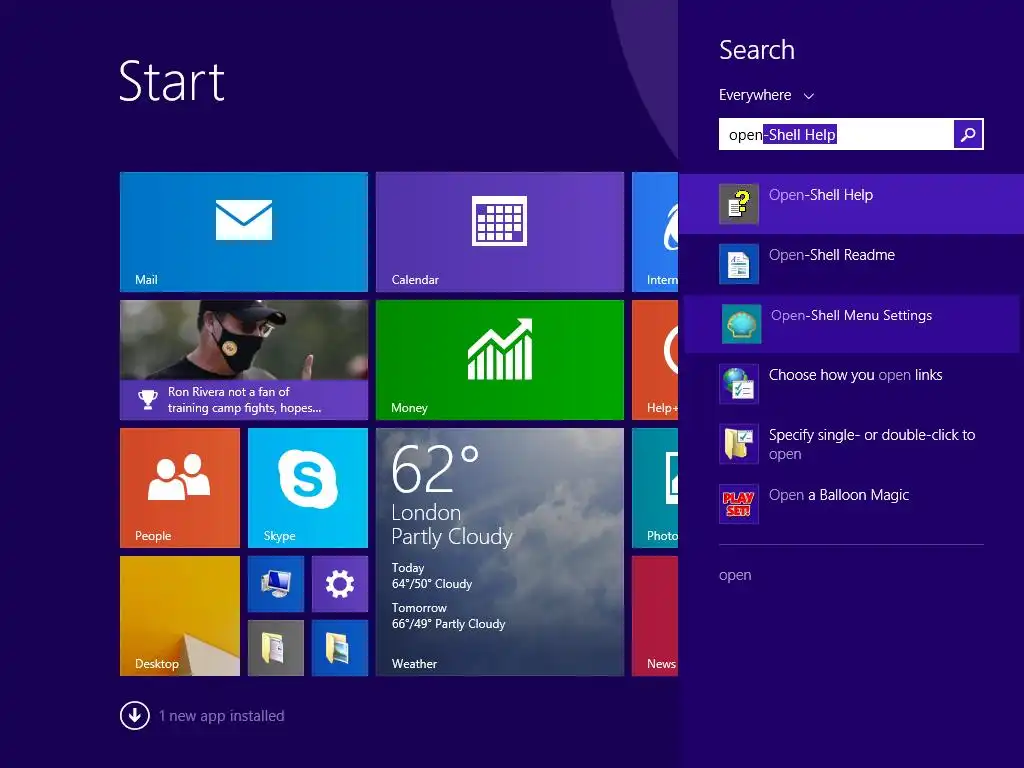Viewport: 1024px width, 768px height.
Task: Select the Open-Shell Readme result
Action: pos(851,264)
